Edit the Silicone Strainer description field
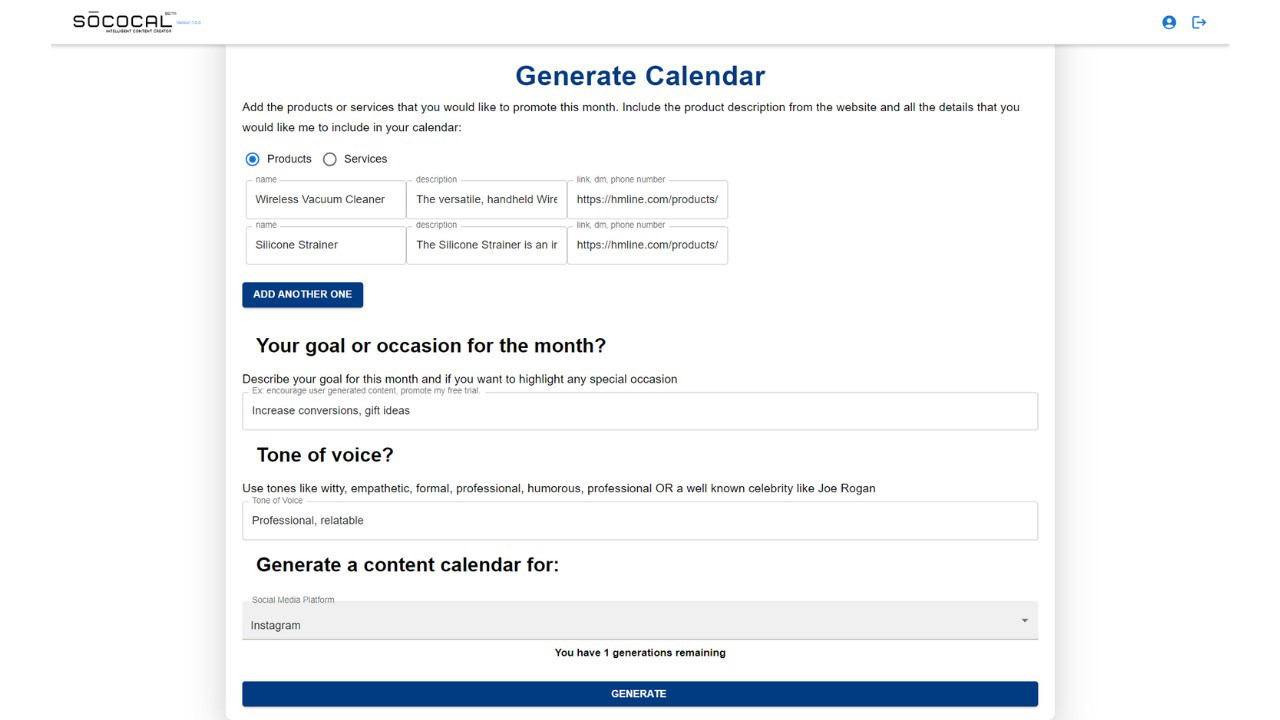 coord(486,245)
